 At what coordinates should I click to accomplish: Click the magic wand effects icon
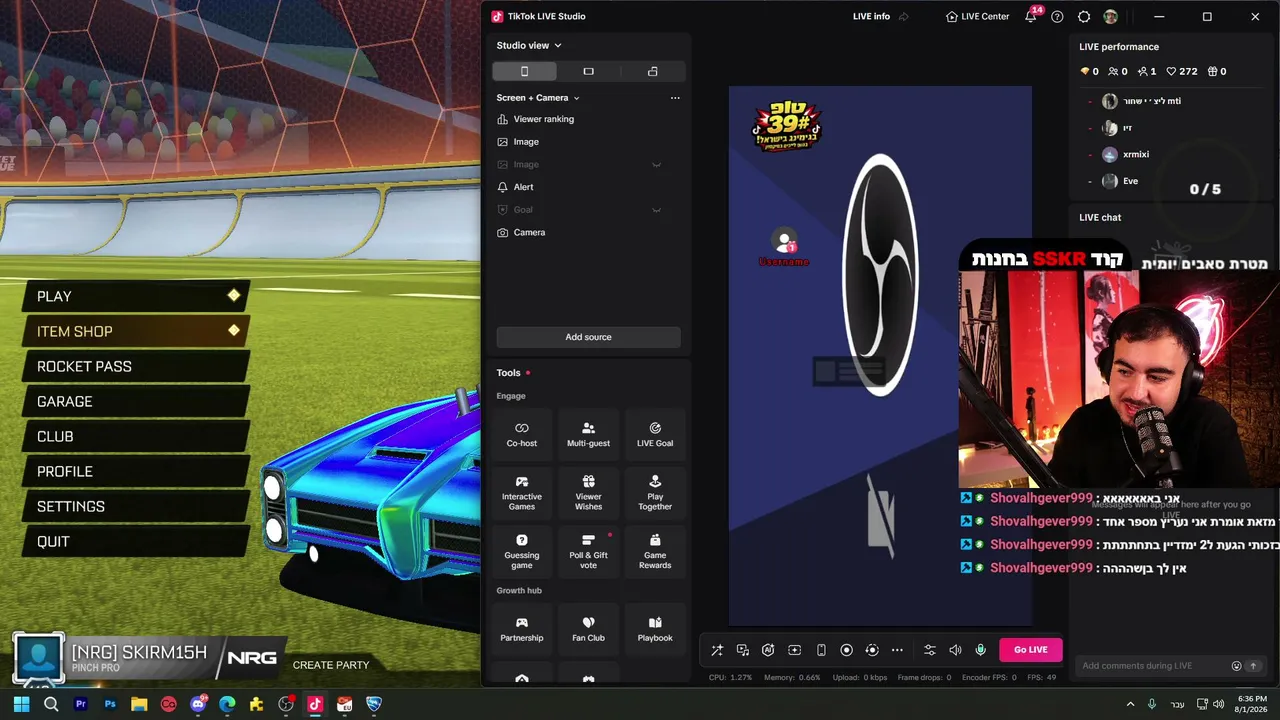point(717,650)
